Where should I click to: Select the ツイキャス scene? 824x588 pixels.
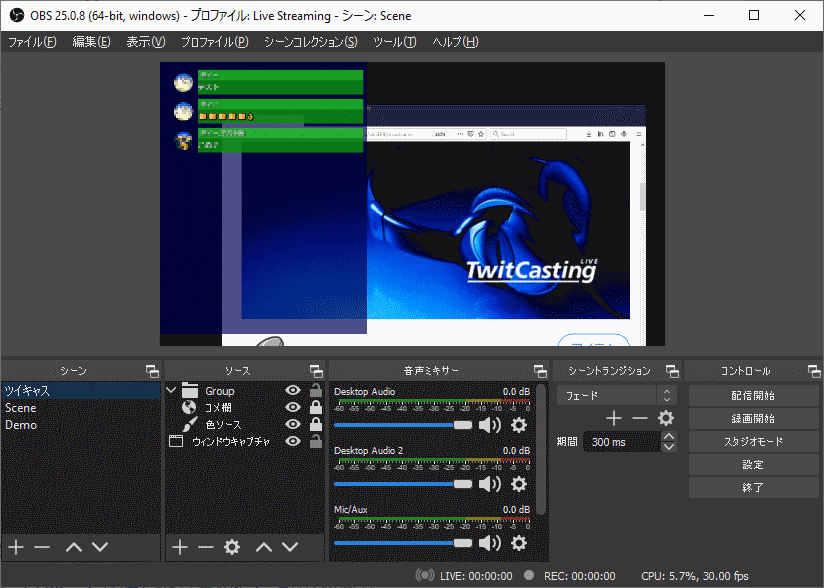81,390
